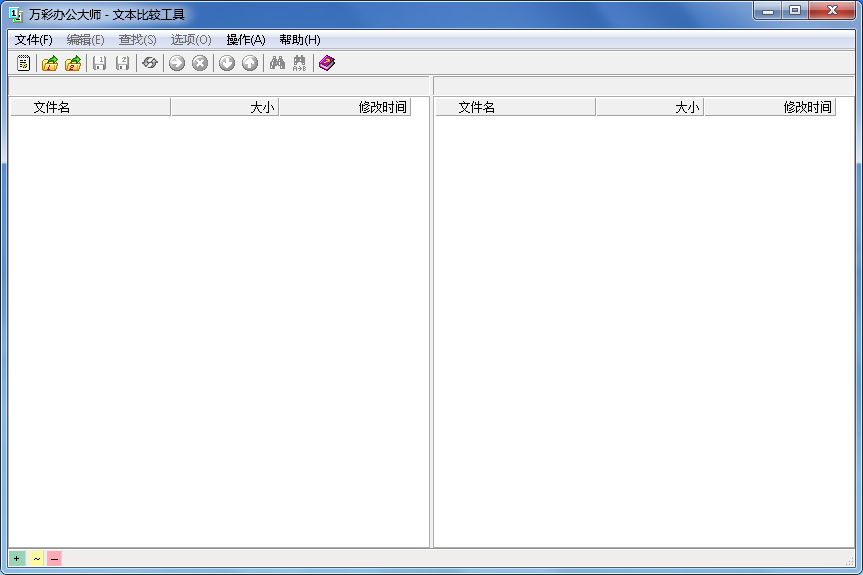The height and width of the screenshot is (575, 863).
Task: Sort left pane by 文件名 column
Action: [90, 107]
